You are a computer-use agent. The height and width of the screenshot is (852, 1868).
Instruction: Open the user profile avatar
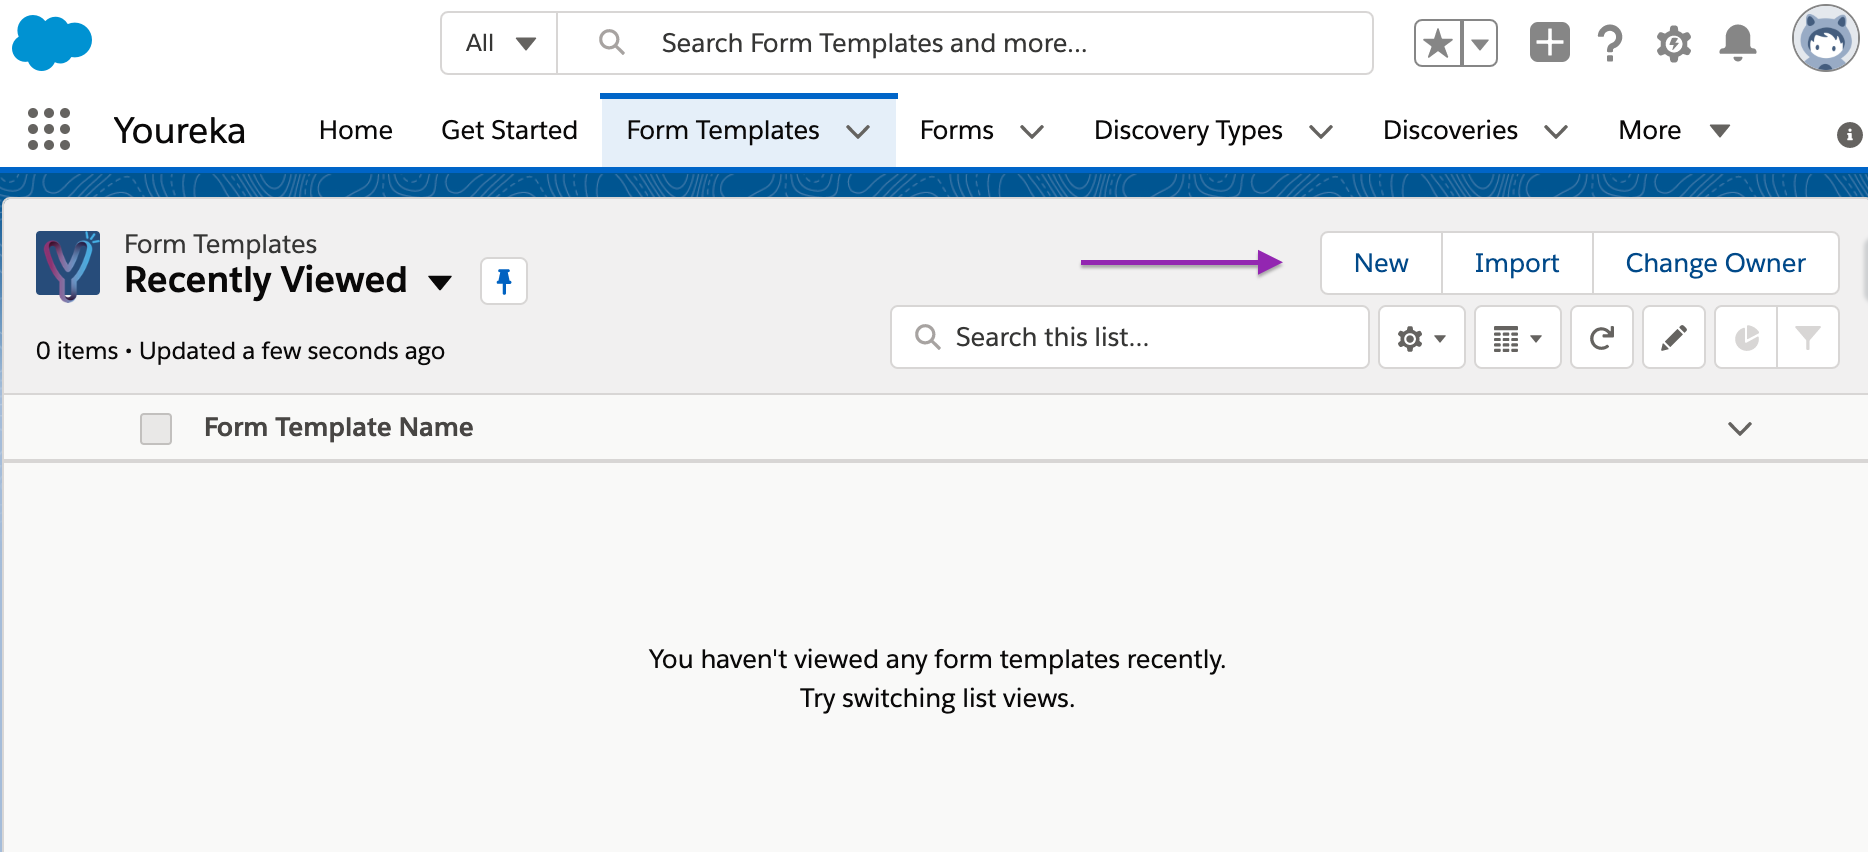coord(1825,40)
